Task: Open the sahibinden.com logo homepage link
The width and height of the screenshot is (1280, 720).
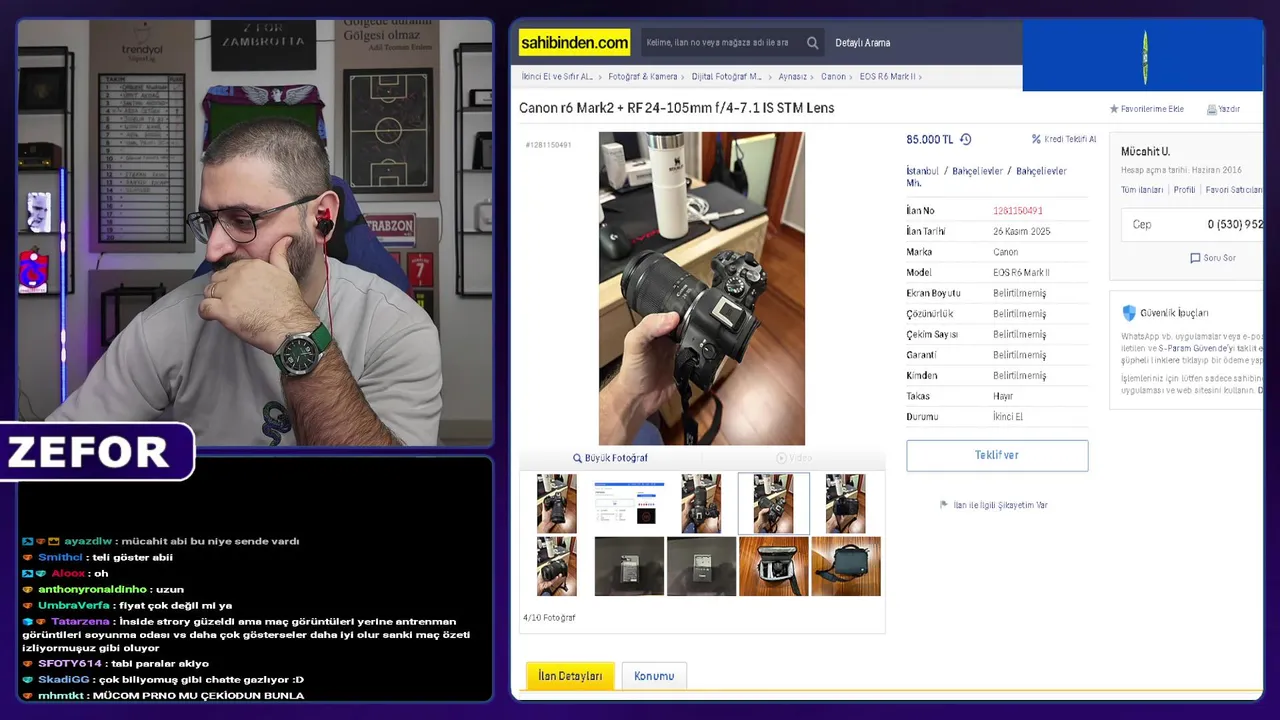Action: point(574,42)
